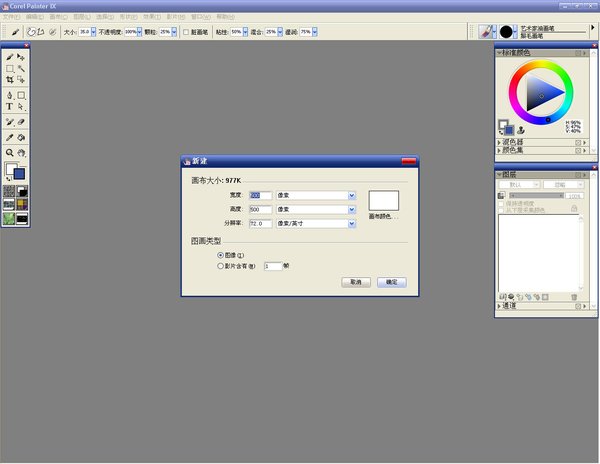This screenshot has width=600, height=464.
Task: Click the brush tool icon in property bar
Action: pyautogui.click(x=15, y=32)
